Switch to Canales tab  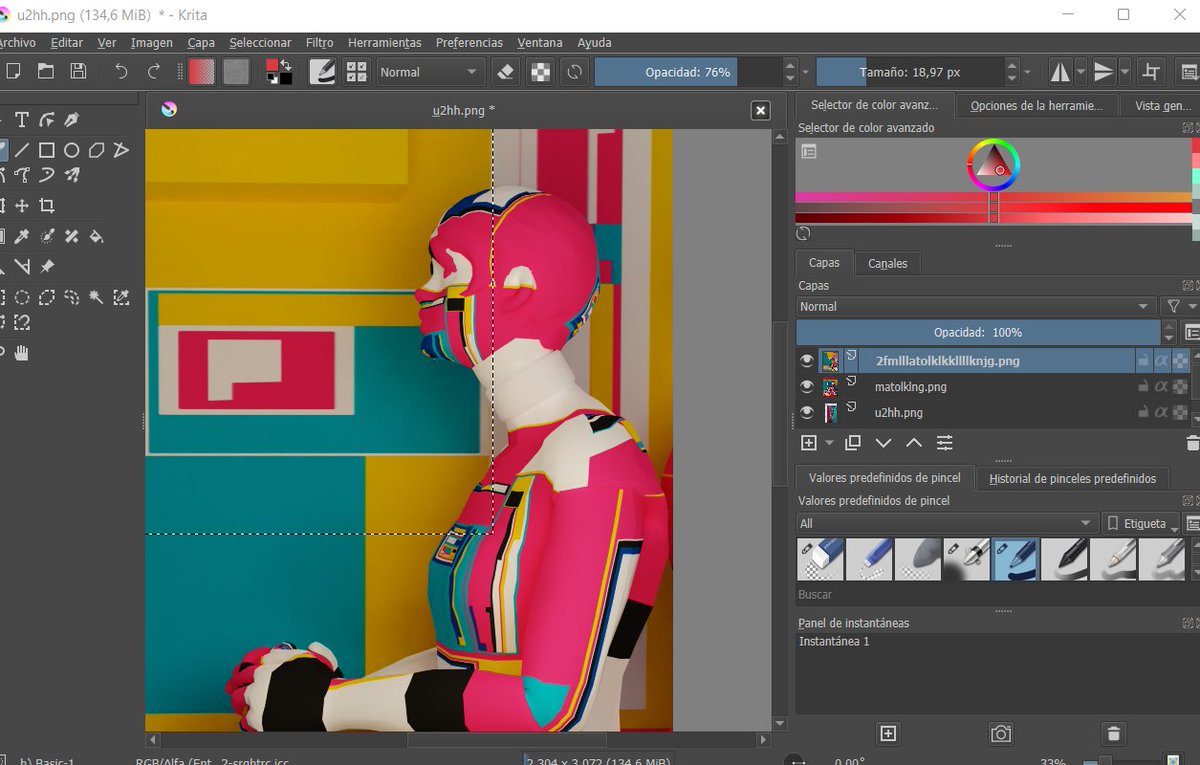[887, 263]
